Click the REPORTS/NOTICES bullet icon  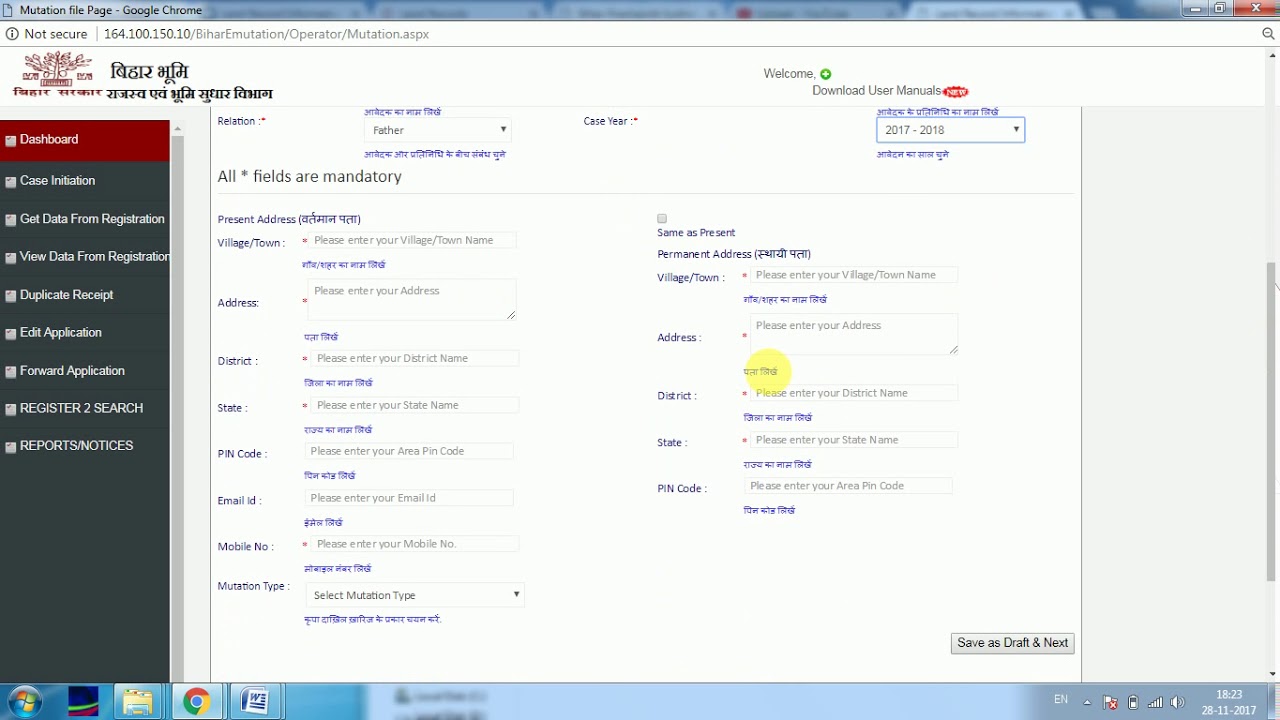[x=11, y=447]
